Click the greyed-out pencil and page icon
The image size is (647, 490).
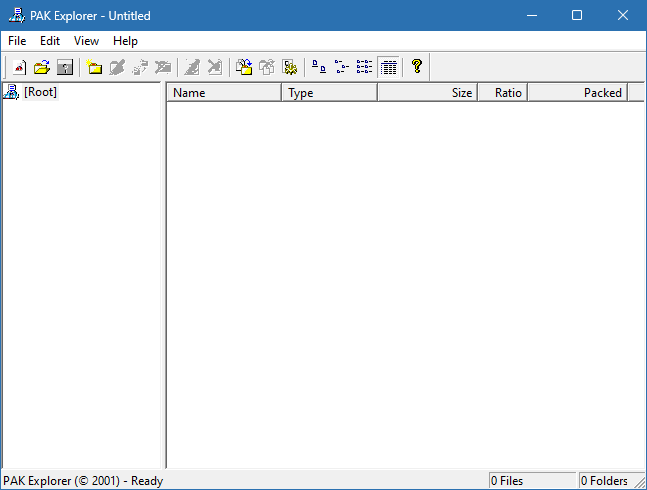[192, 67]
